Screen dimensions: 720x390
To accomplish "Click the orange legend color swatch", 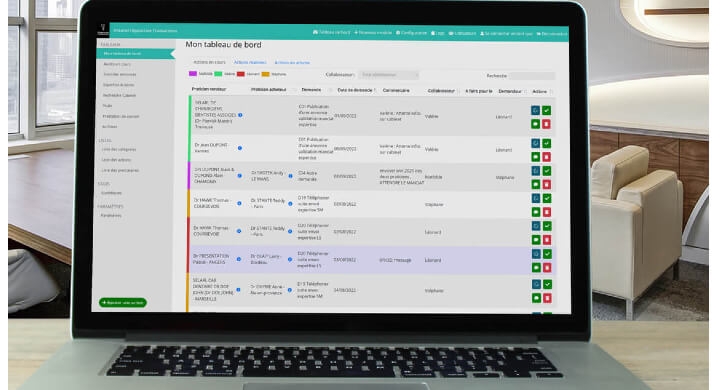I will (x=265, y=74).
